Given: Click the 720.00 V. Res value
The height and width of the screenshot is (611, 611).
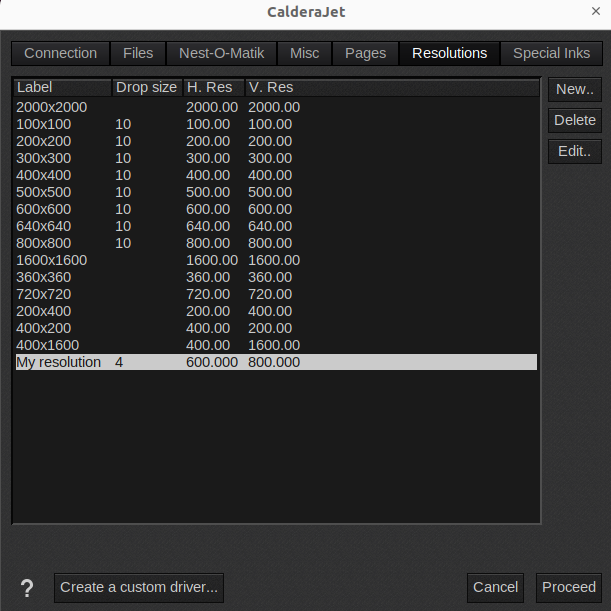Looking at the screenshot, I should pyautogui.click(x=270, y=294).
